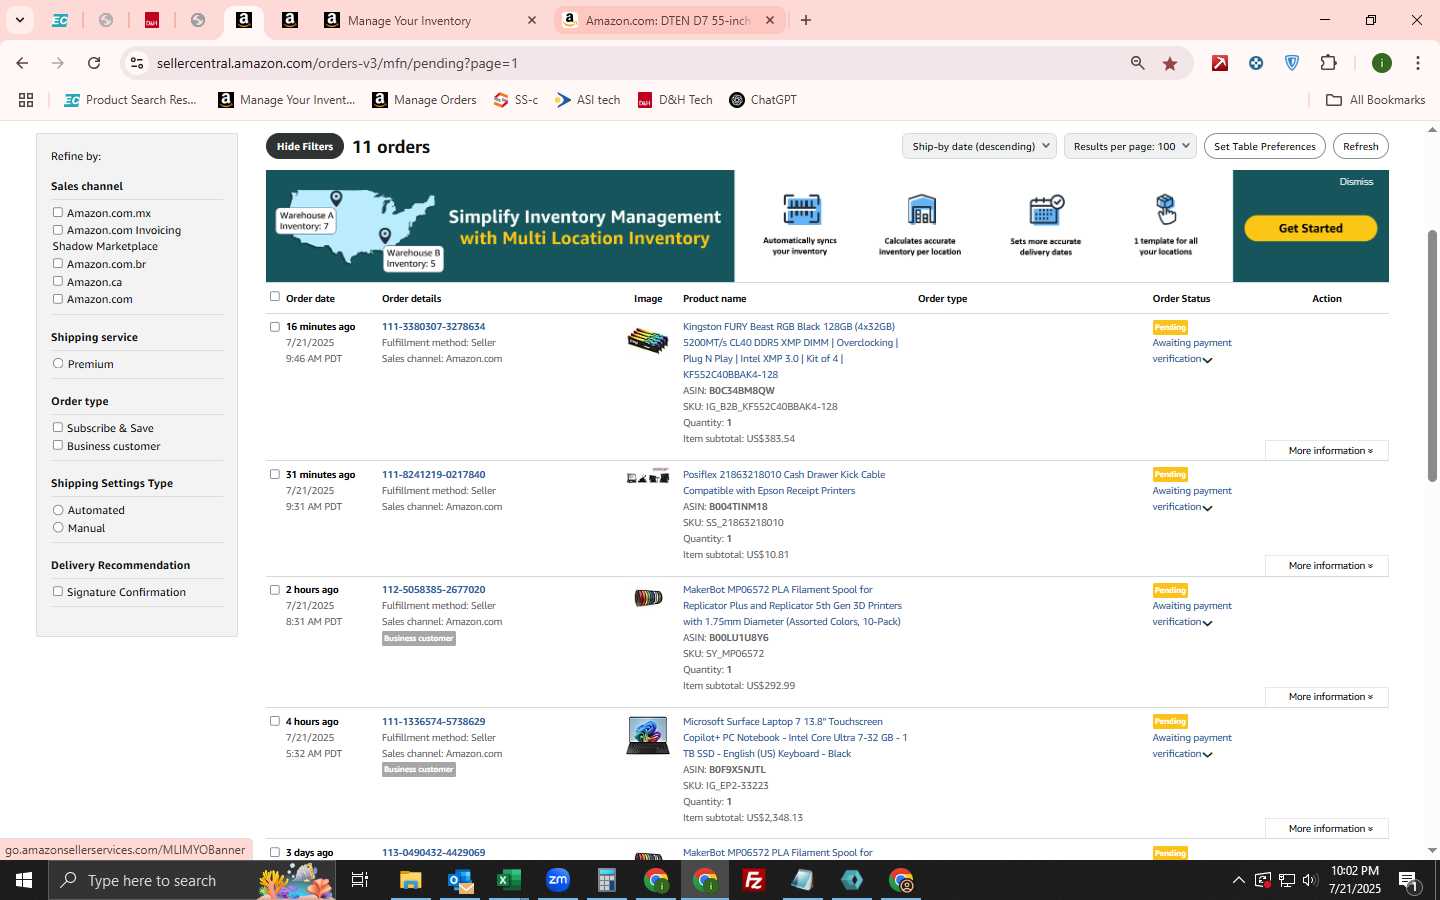Open the EC pinned browser tab
Image resolution: width=1440 pixels, height=900 pixels.
(x=60, y=20)
